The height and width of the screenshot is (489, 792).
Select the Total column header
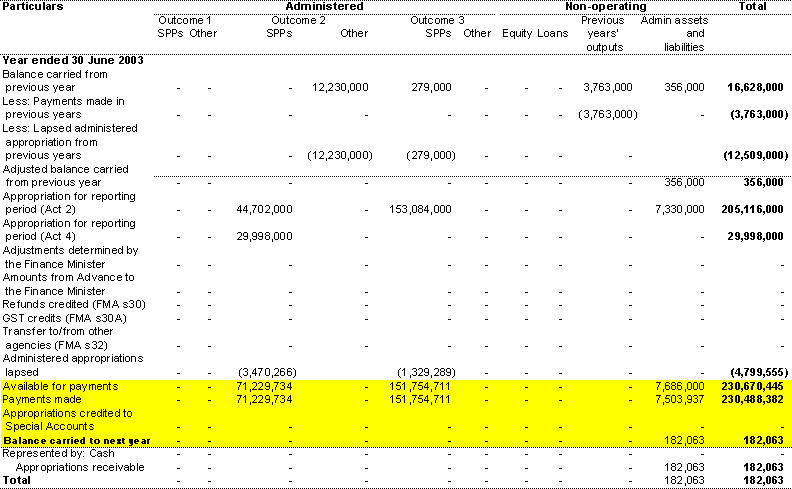[752, 7]
